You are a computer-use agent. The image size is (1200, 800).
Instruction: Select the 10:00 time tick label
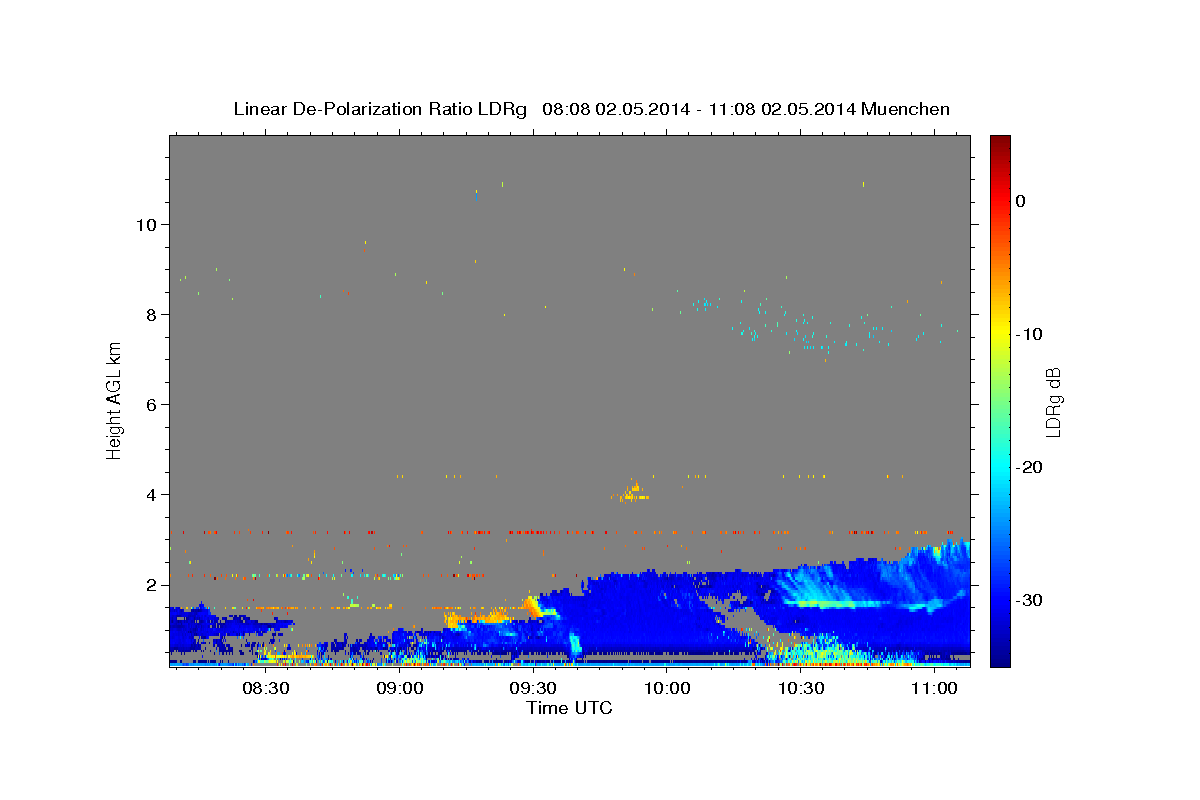coord(667,689)
